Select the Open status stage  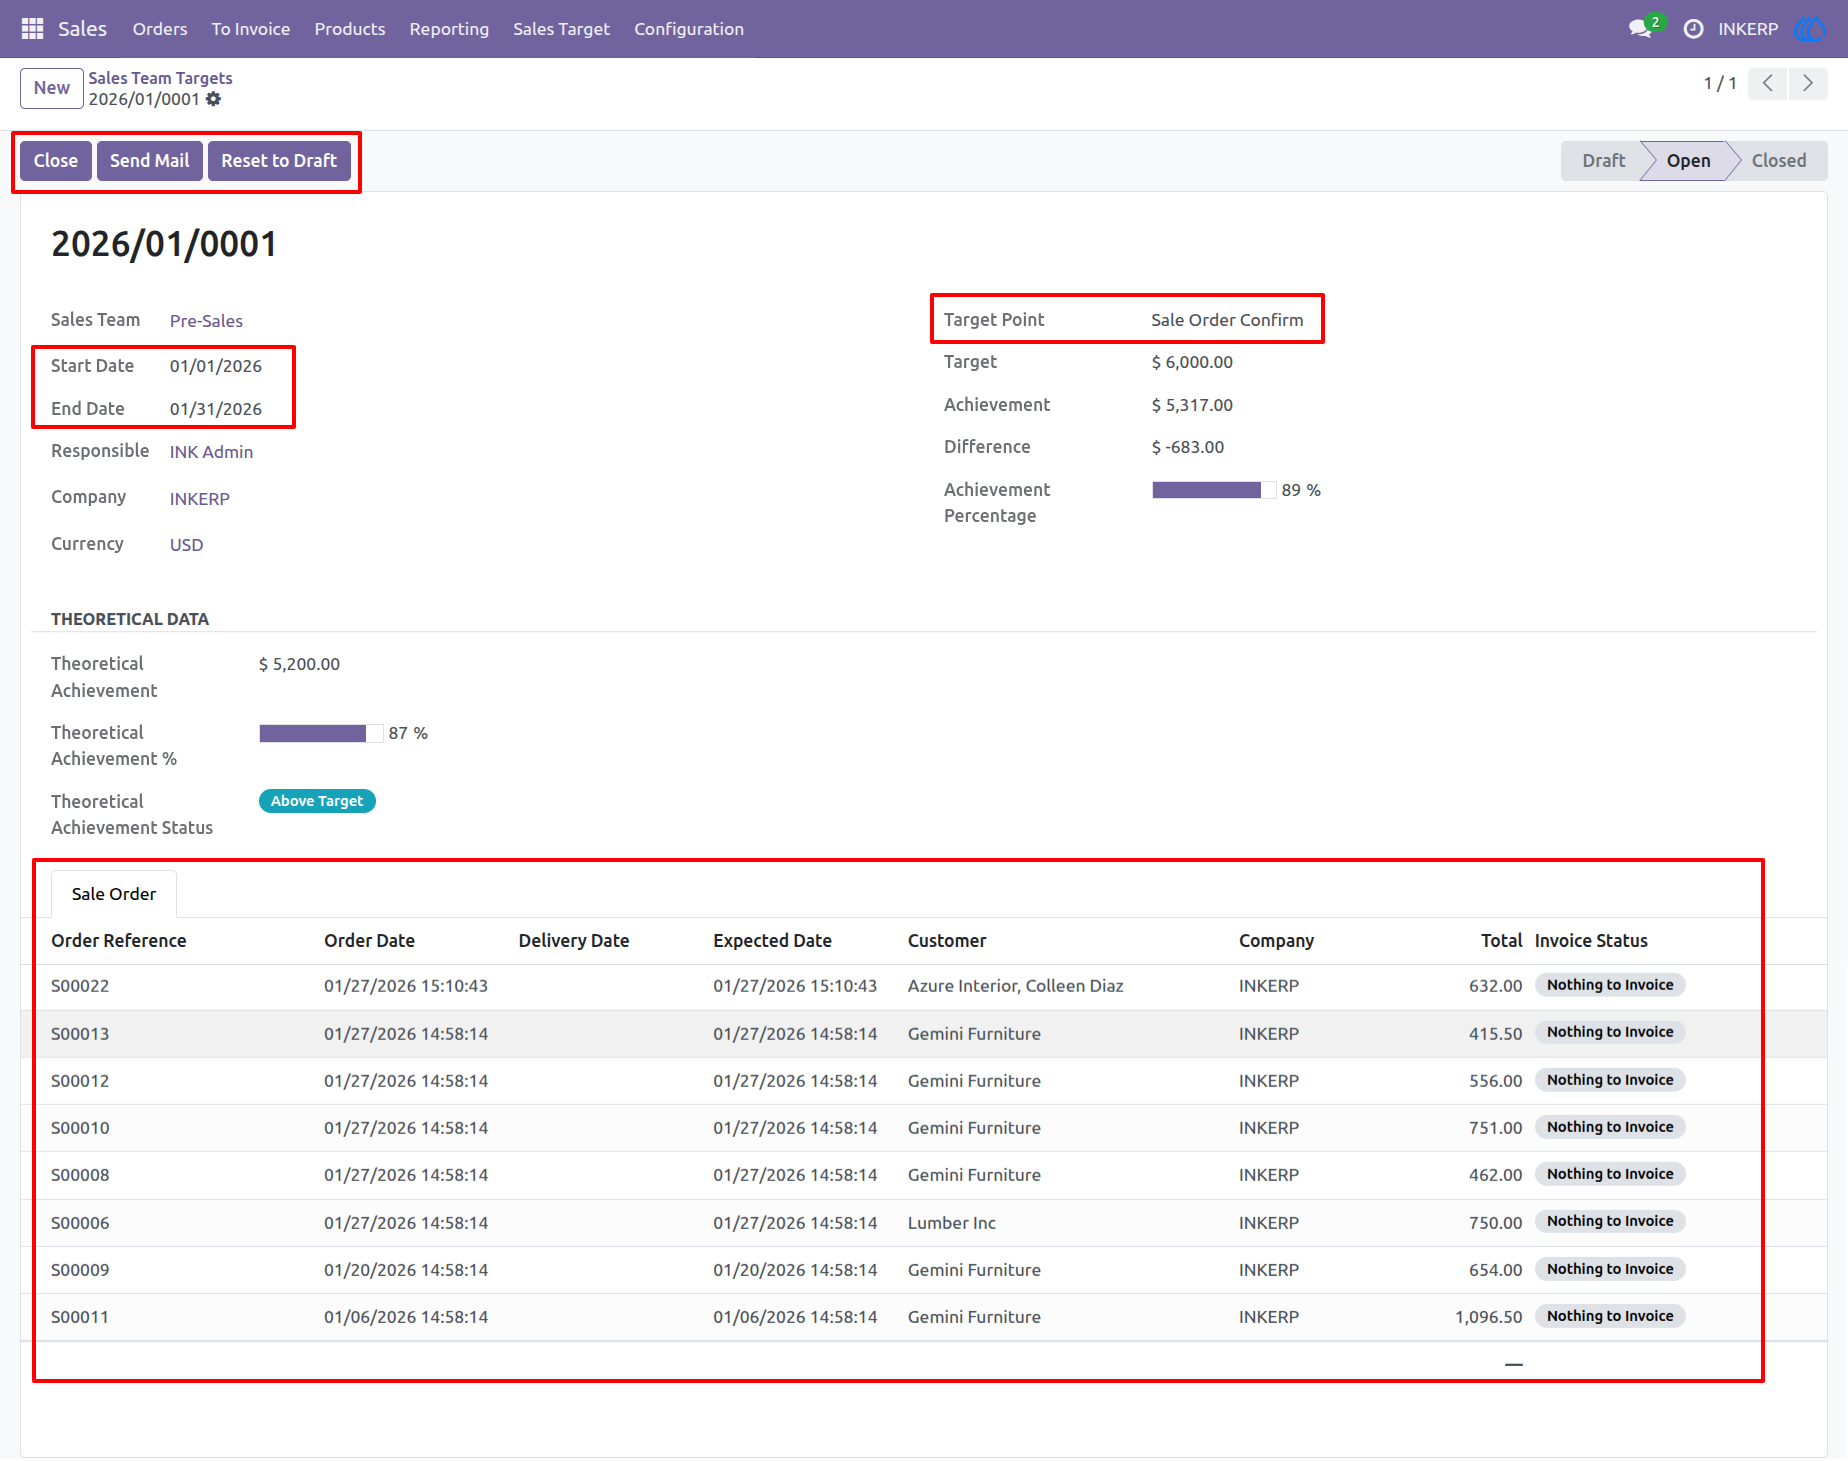point(1688,161)
